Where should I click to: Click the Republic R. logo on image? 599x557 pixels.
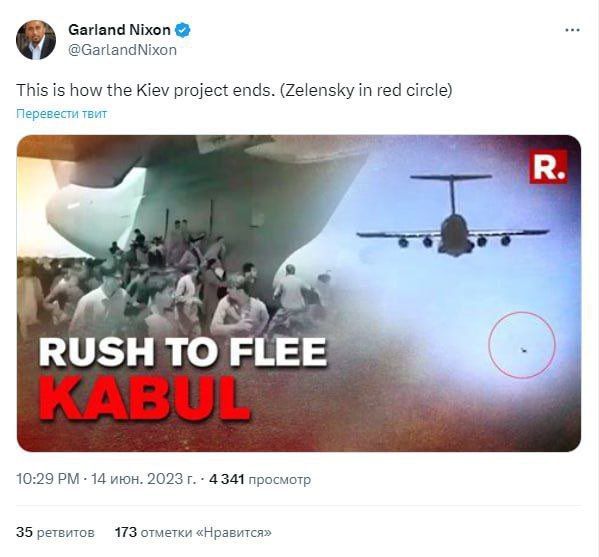click(549, 167)
